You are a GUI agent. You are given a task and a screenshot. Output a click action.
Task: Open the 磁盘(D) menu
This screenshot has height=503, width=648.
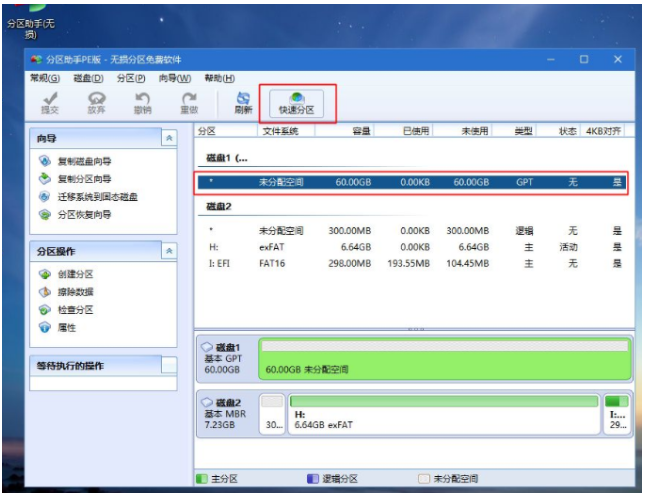click(x=88, y=78)
